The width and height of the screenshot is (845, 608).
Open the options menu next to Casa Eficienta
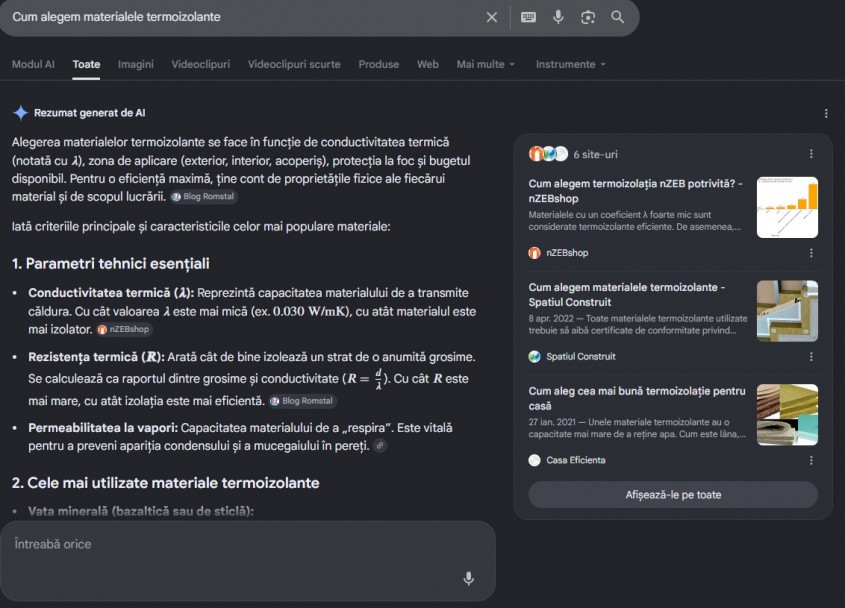tap(811, 460)
